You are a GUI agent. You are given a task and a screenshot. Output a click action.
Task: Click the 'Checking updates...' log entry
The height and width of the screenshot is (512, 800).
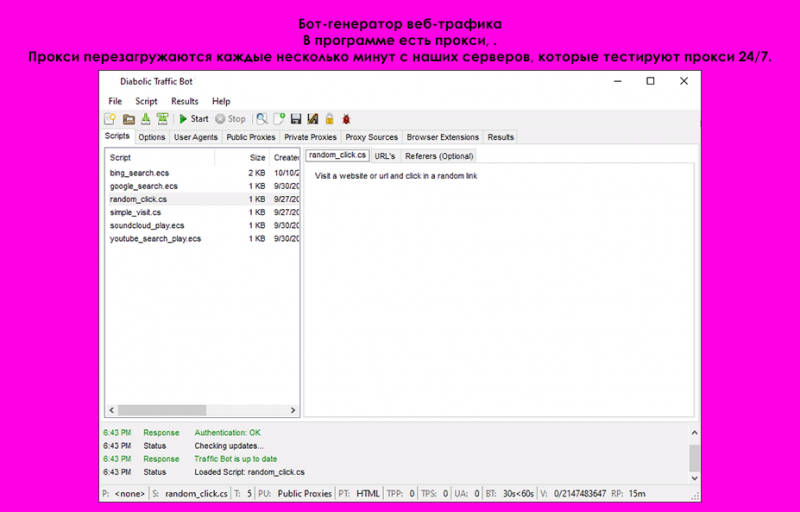229,446
